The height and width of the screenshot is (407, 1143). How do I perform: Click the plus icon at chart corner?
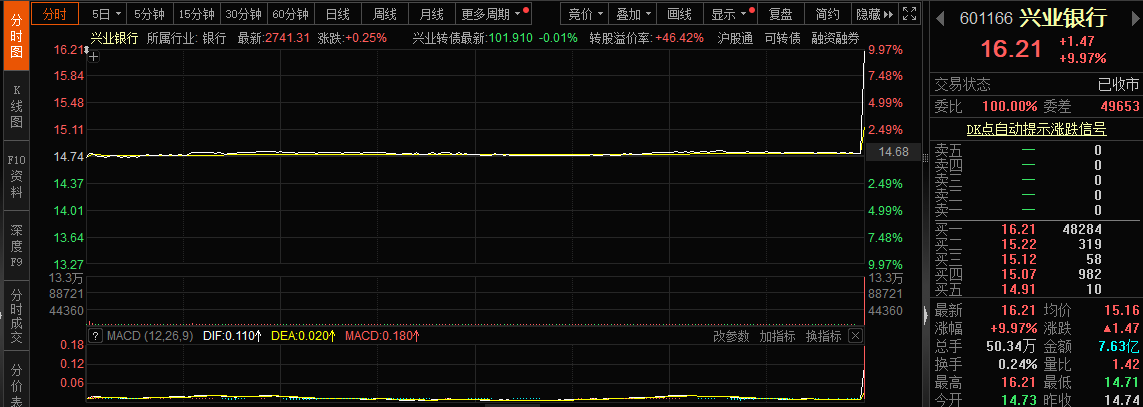point(94,57)
